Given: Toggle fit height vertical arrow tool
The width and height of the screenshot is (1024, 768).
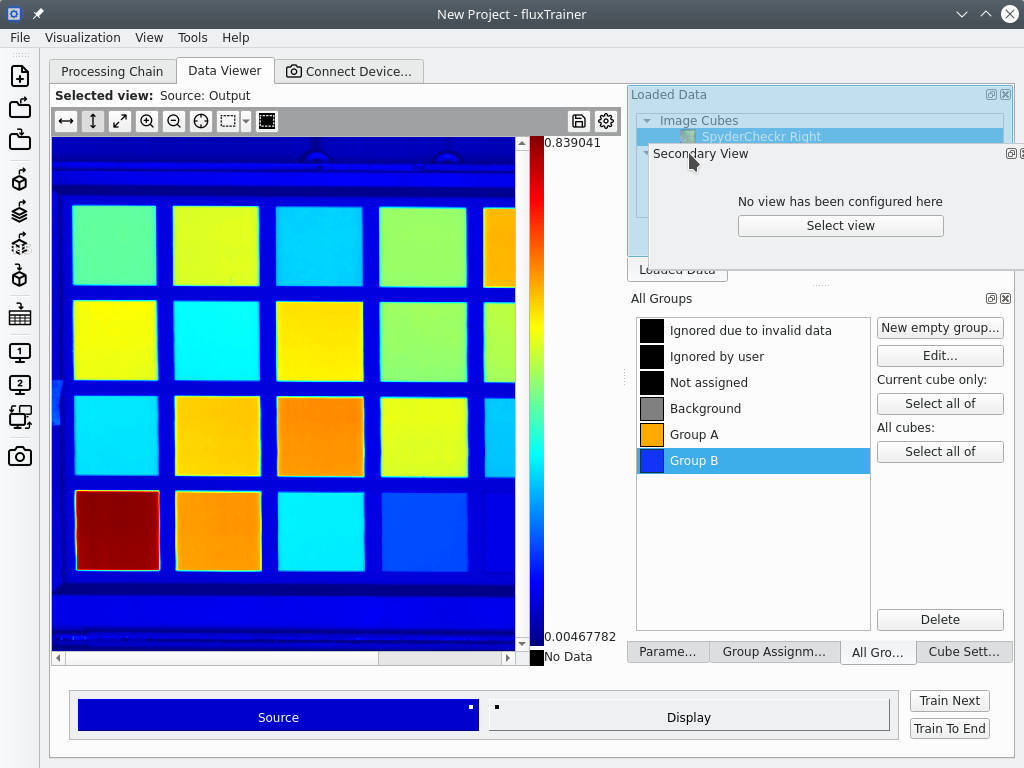Looking at the screenshot, I should (93, 121).
